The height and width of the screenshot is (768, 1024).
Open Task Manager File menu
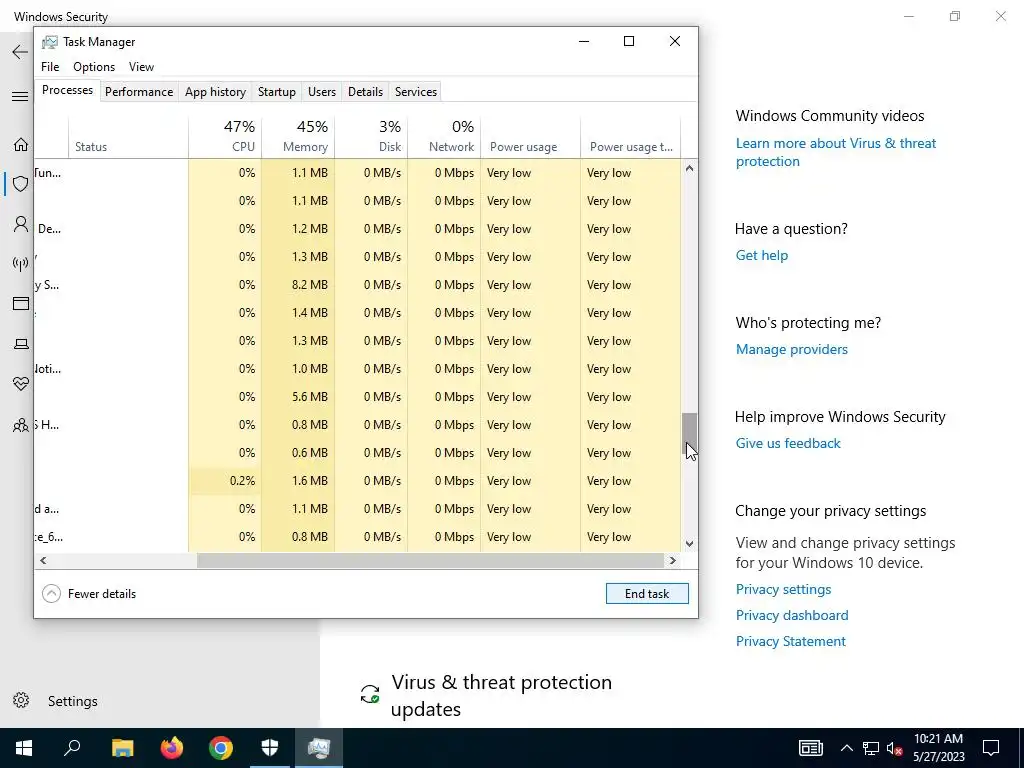(x=50, y=67)
